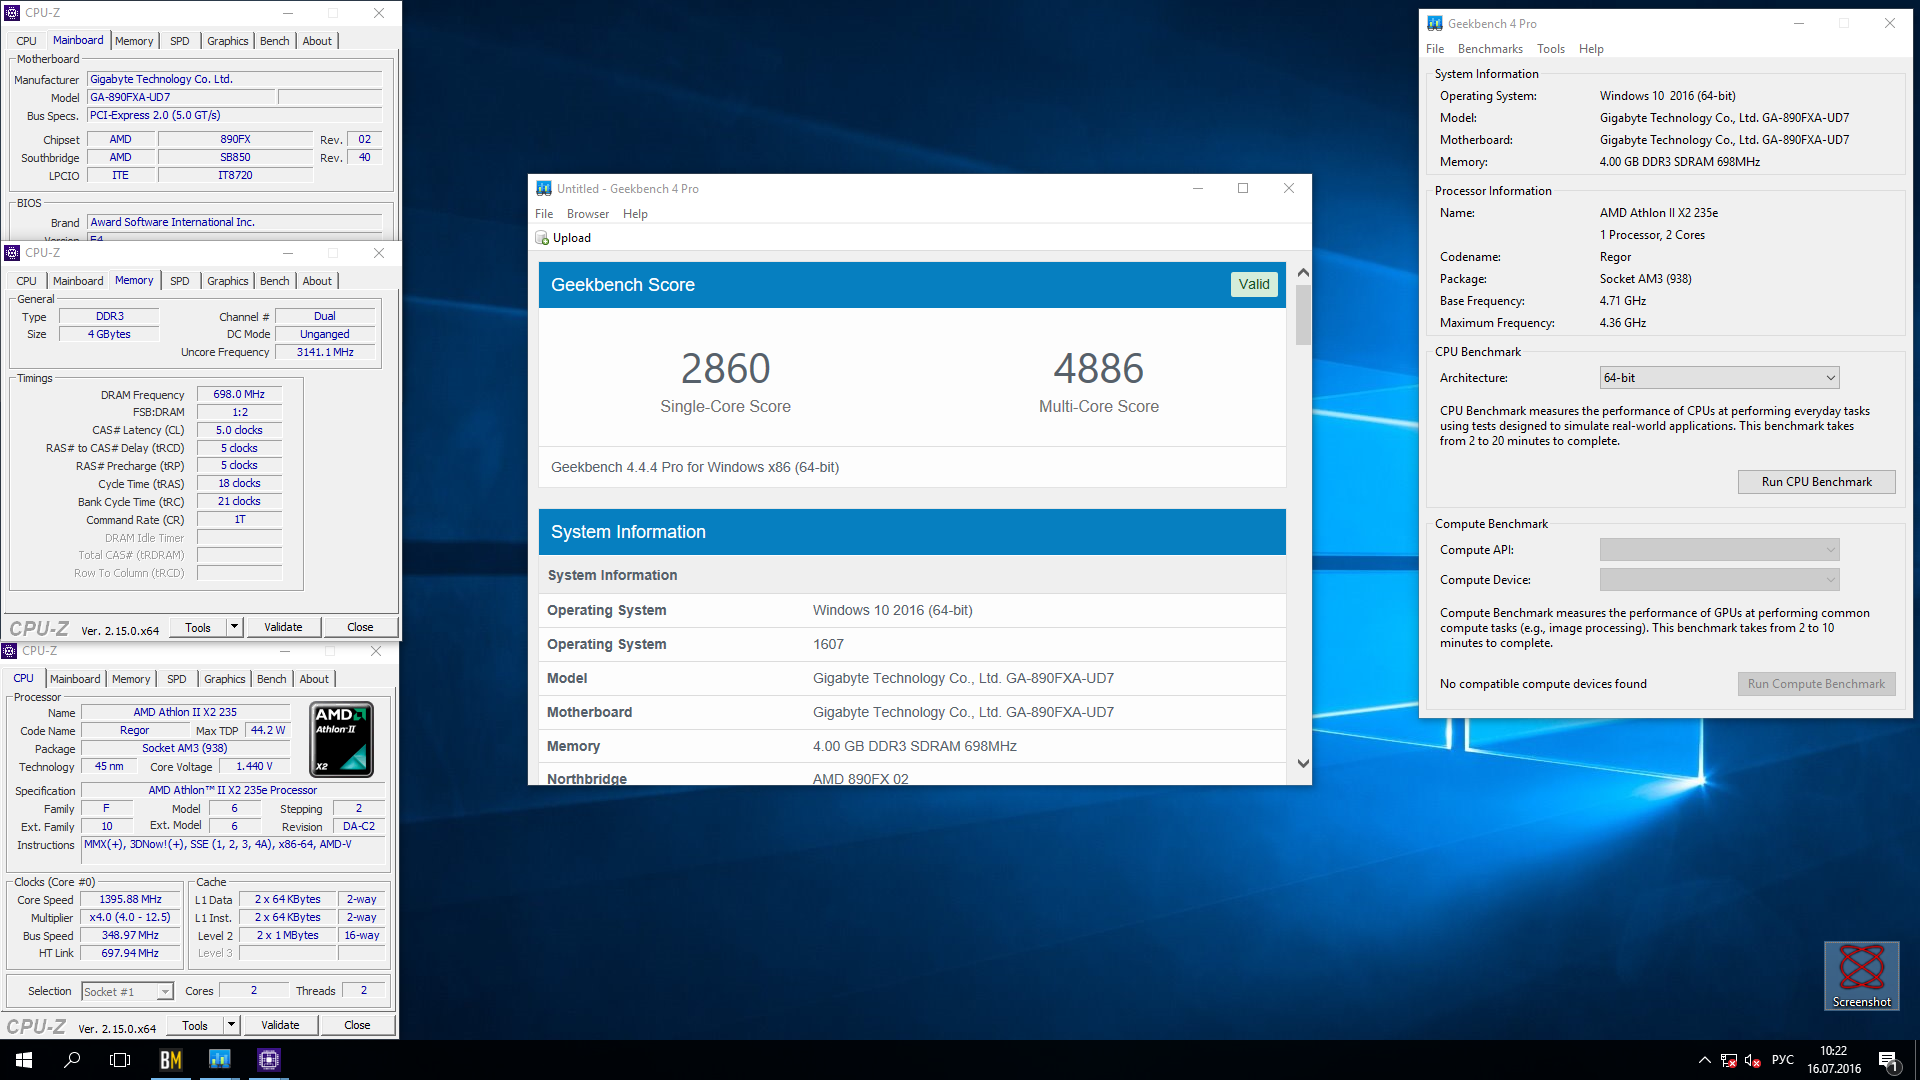Viewport: 1920px width, 1080px height.
Task: Open Mainboard tab in bottom CPU-Z window
Action: coord(75,679)
